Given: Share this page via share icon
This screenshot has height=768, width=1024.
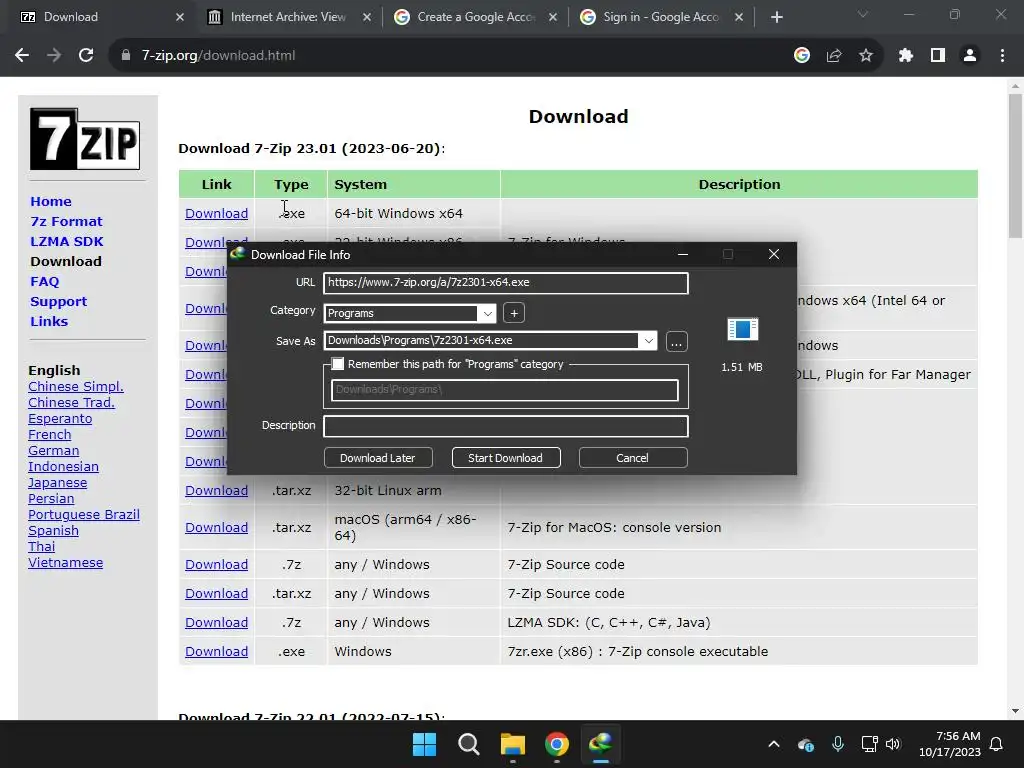Looking at the screenshot, I should pos(834,56).
